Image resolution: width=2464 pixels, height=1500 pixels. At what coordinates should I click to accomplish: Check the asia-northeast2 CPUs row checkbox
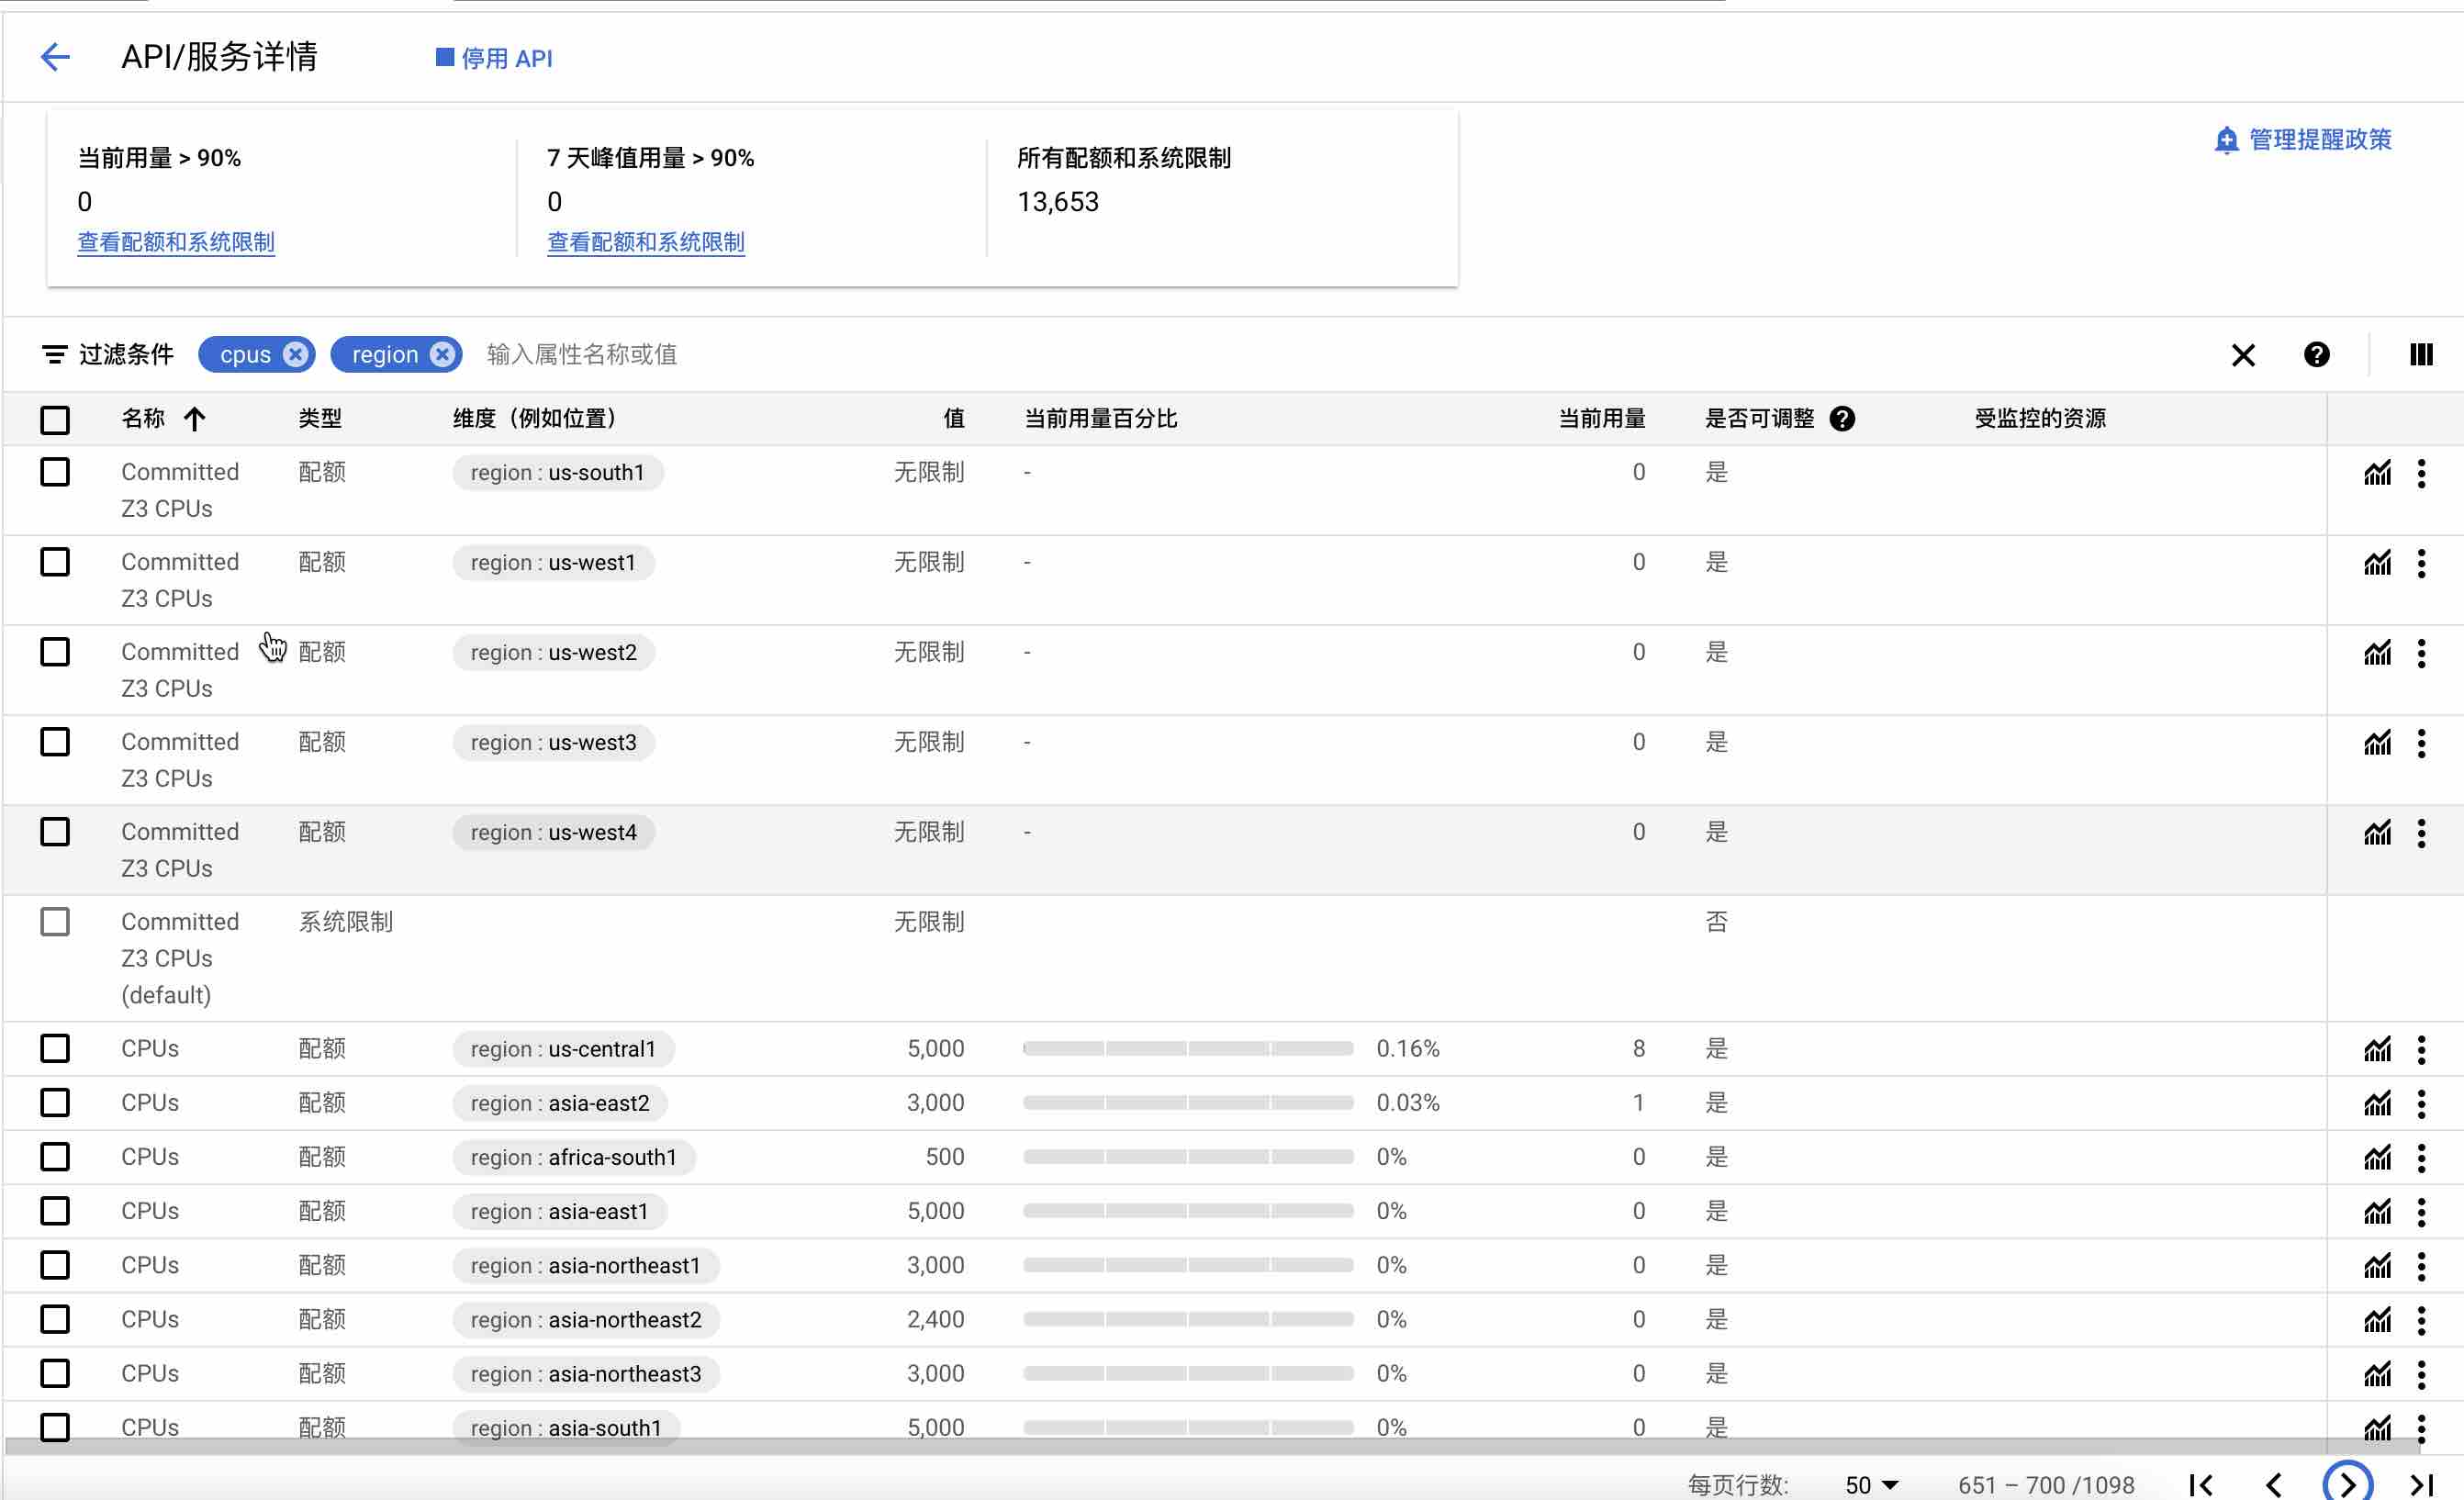point(55,1318)
